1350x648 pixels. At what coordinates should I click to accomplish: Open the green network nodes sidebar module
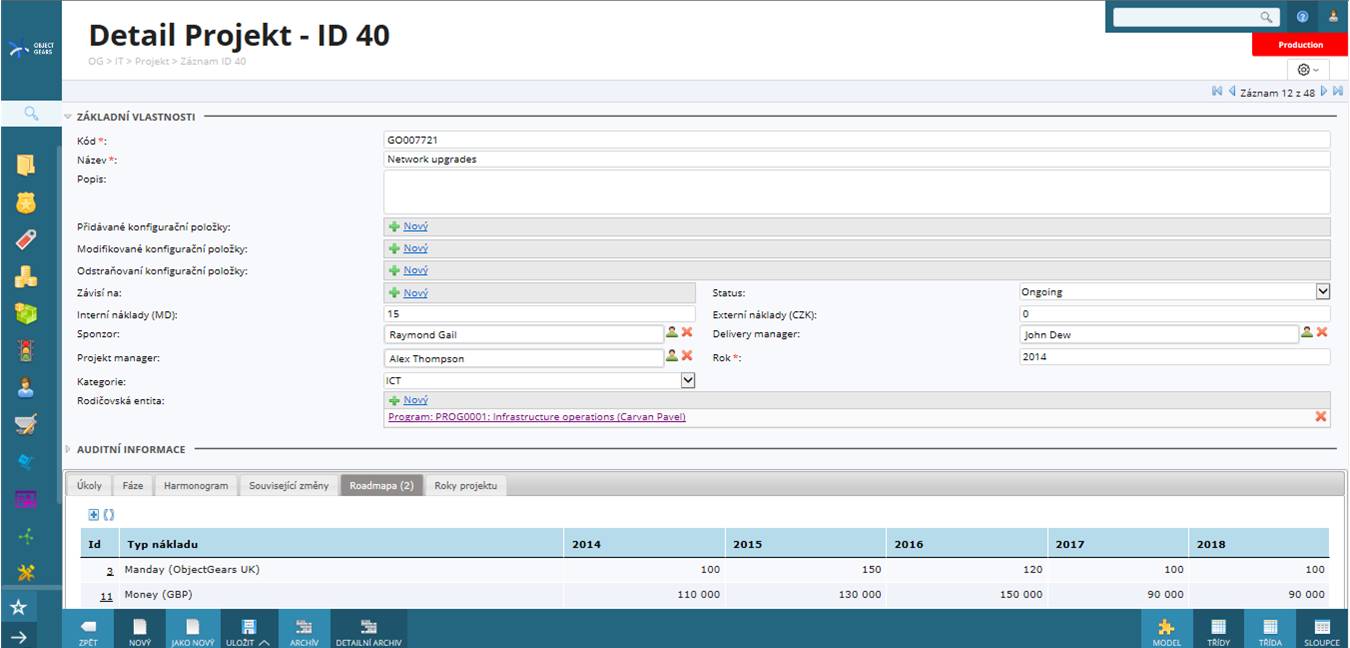tap(25, 536)
